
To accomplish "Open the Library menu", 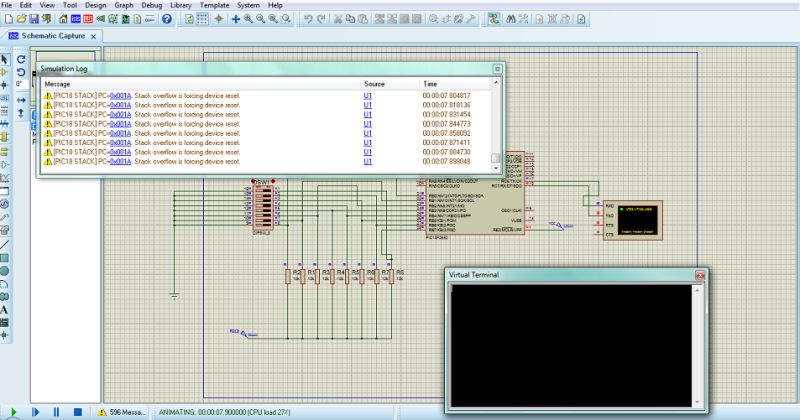I will [181, 5].
